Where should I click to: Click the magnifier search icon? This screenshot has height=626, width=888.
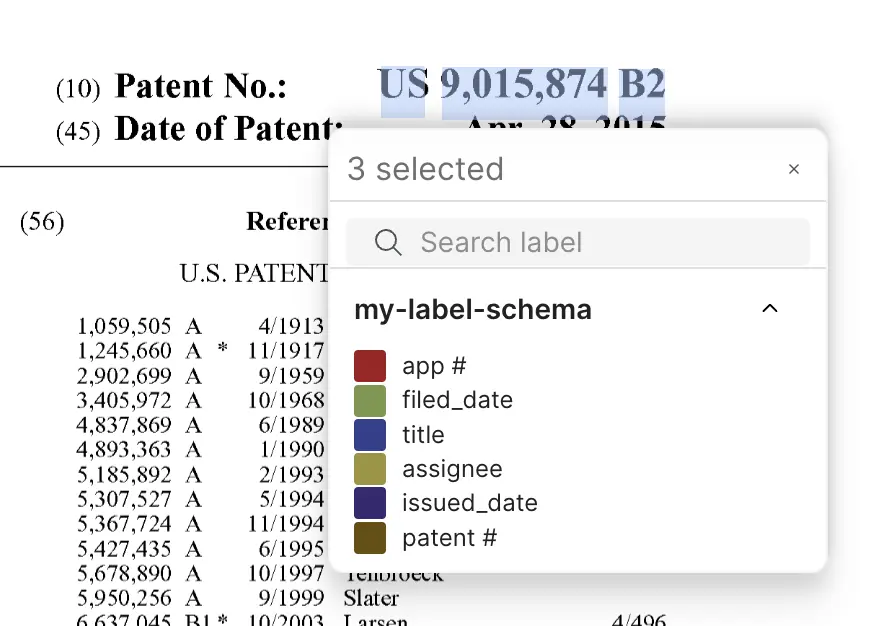pyautogui.click(x=388, y=242)
